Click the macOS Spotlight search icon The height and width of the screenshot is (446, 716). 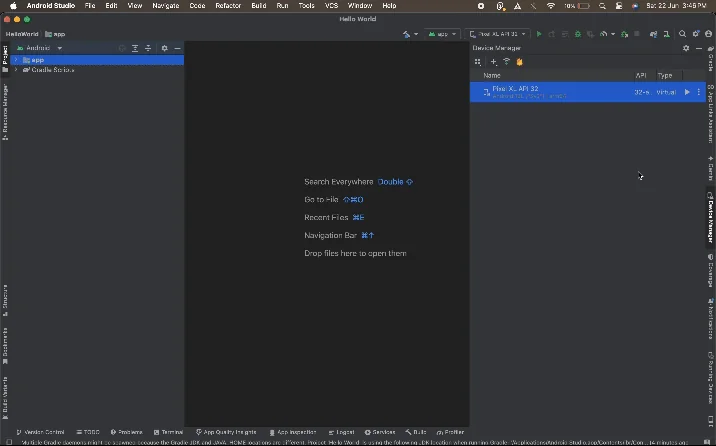click(x=602, y=6)
